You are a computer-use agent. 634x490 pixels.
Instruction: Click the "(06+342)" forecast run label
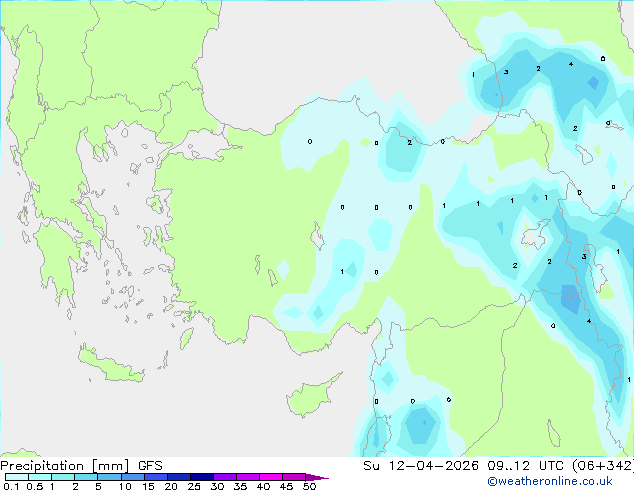point(602,466)
